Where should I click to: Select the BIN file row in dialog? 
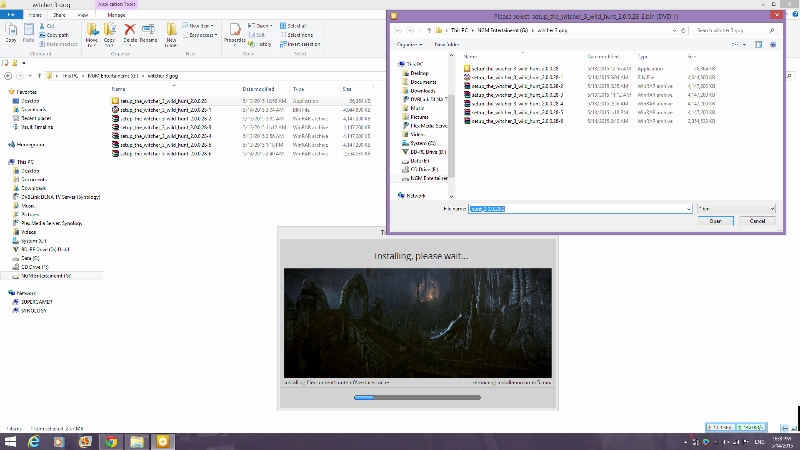[x=589, y=78]
